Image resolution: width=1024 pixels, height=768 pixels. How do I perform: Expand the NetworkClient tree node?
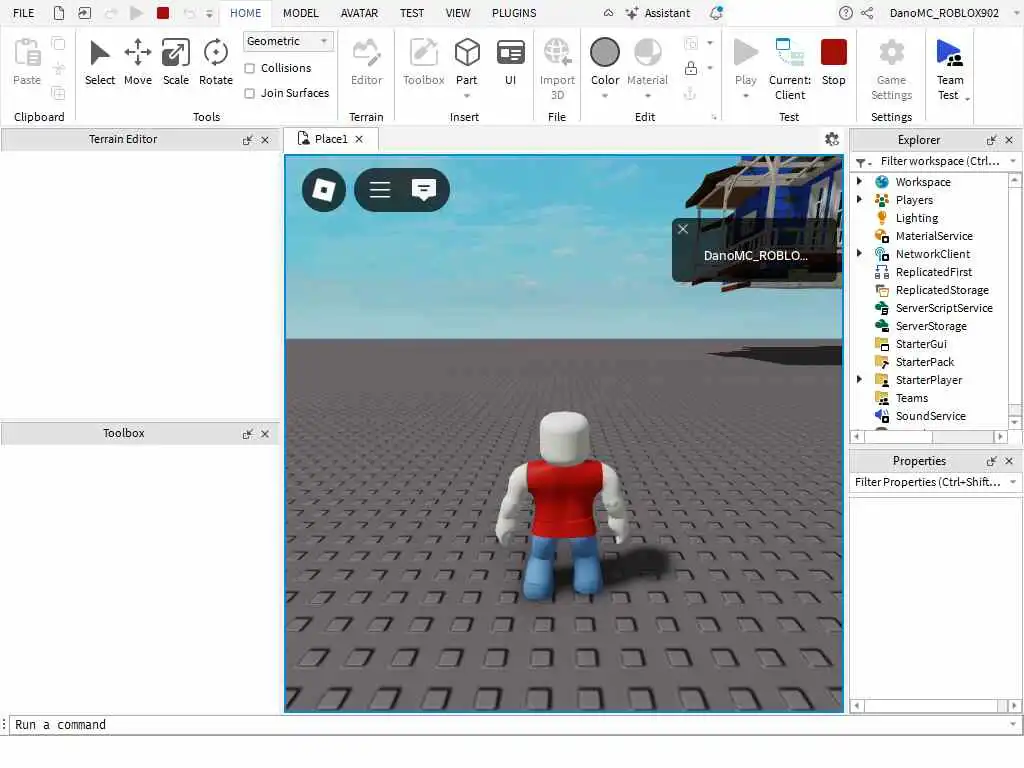(x=859, y=253)
